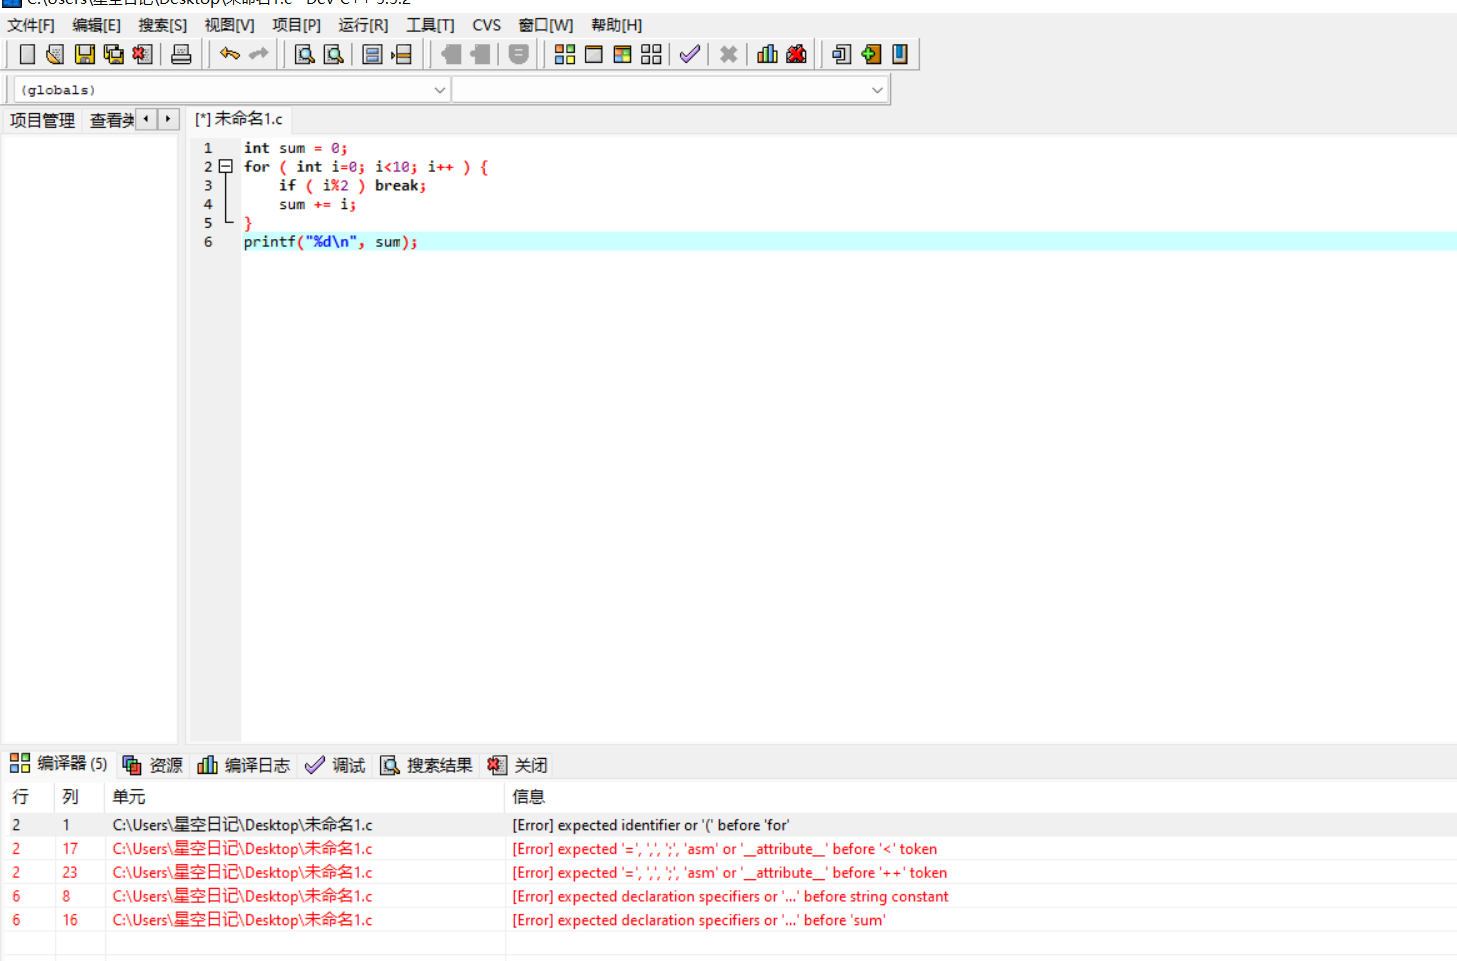Click the Save file floppy icon
This screenshot has height=961, width=1457.
click(x=85, y=54)
